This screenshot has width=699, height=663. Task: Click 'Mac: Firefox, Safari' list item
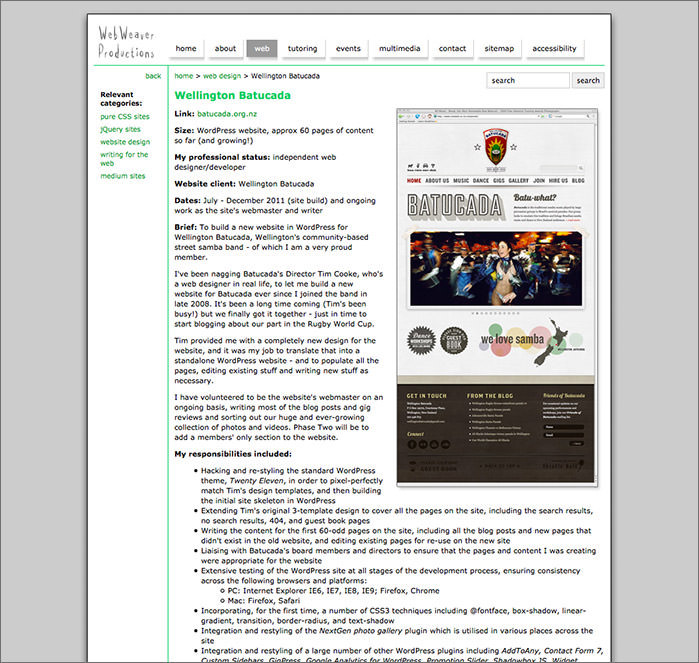click(263, 601)
